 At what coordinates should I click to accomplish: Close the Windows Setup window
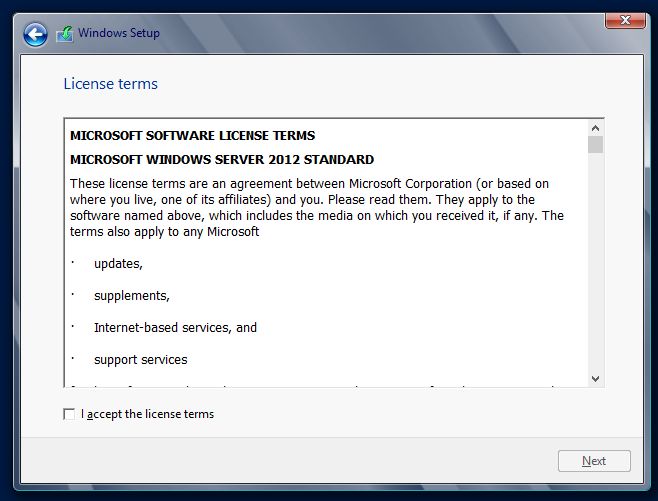point(625,20)
